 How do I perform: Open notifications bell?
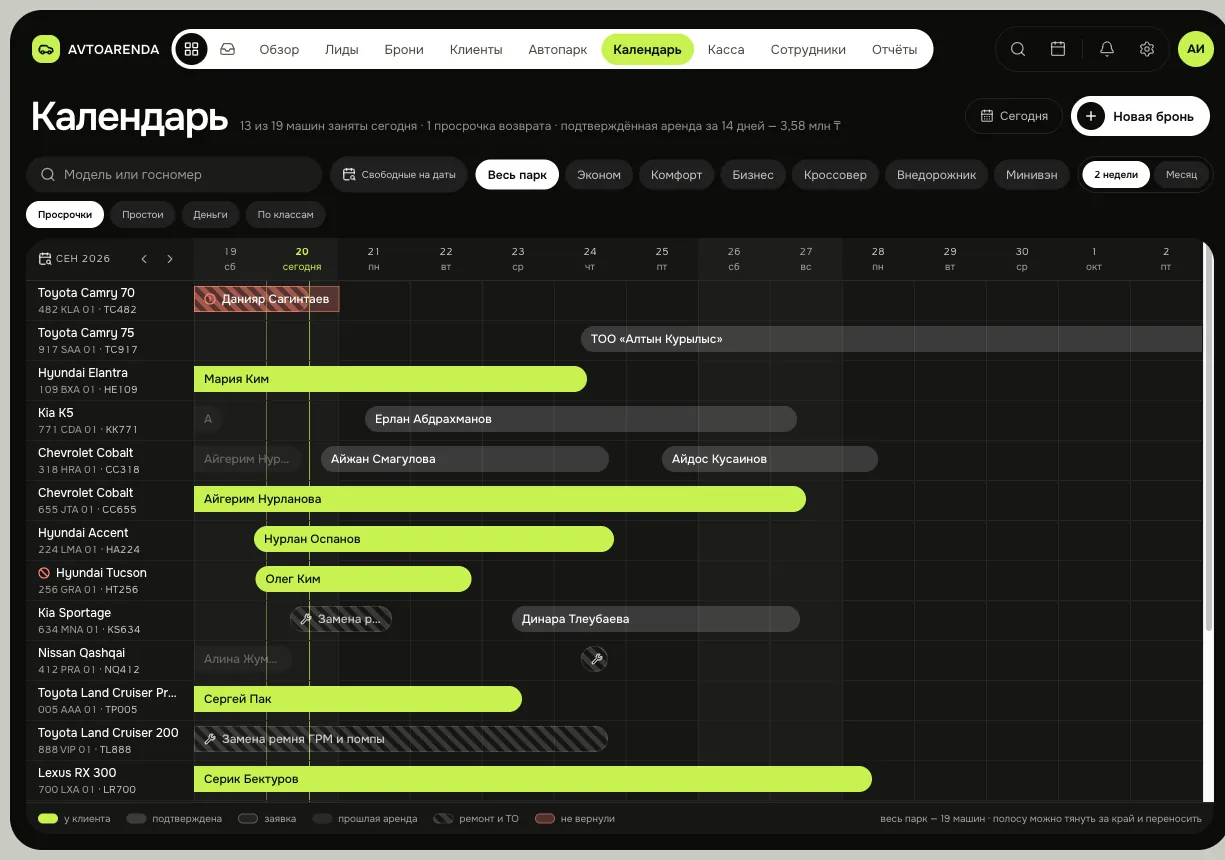1107,49
